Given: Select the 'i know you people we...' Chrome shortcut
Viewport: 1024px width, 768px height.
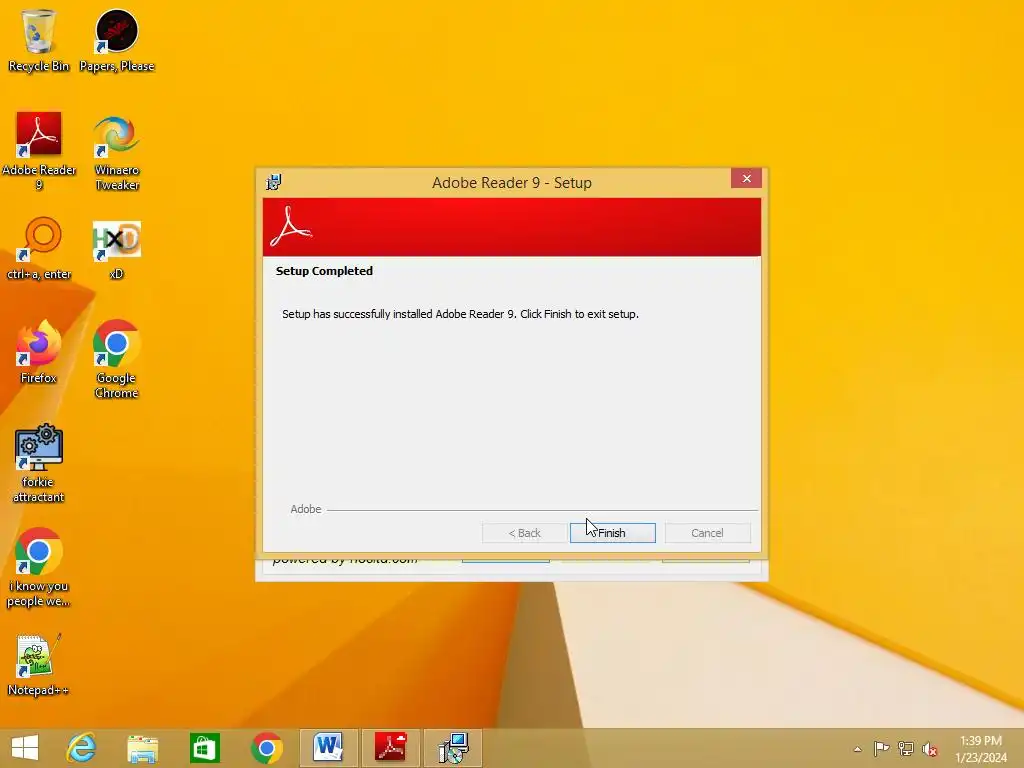Looking at the screenshot, I should point(39,568).
